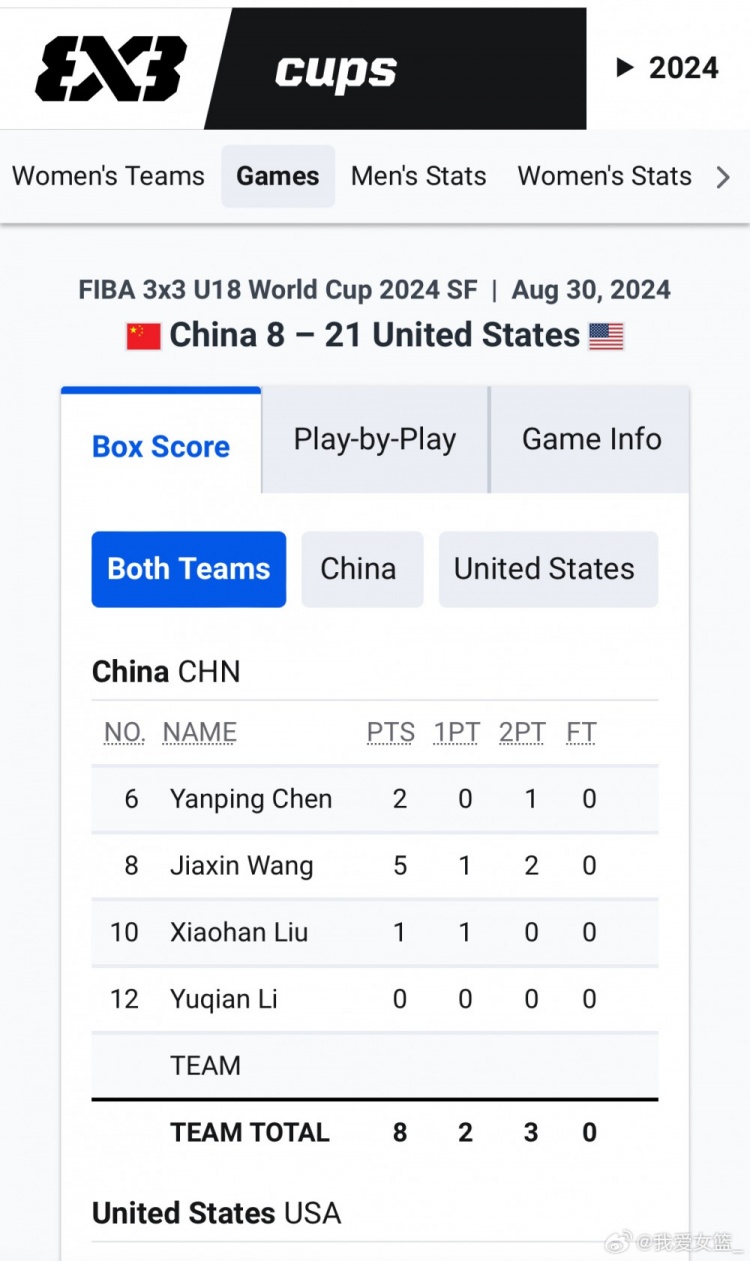The image size is (750, 1261).
Task: Open Women's Stats tab
Action: click(x=605, y=176)
